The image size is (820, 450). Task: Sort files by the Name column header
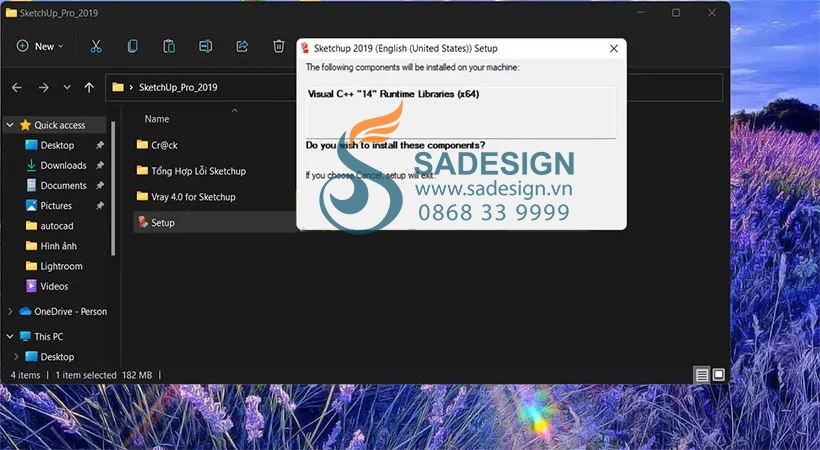[x=156, y=119]
